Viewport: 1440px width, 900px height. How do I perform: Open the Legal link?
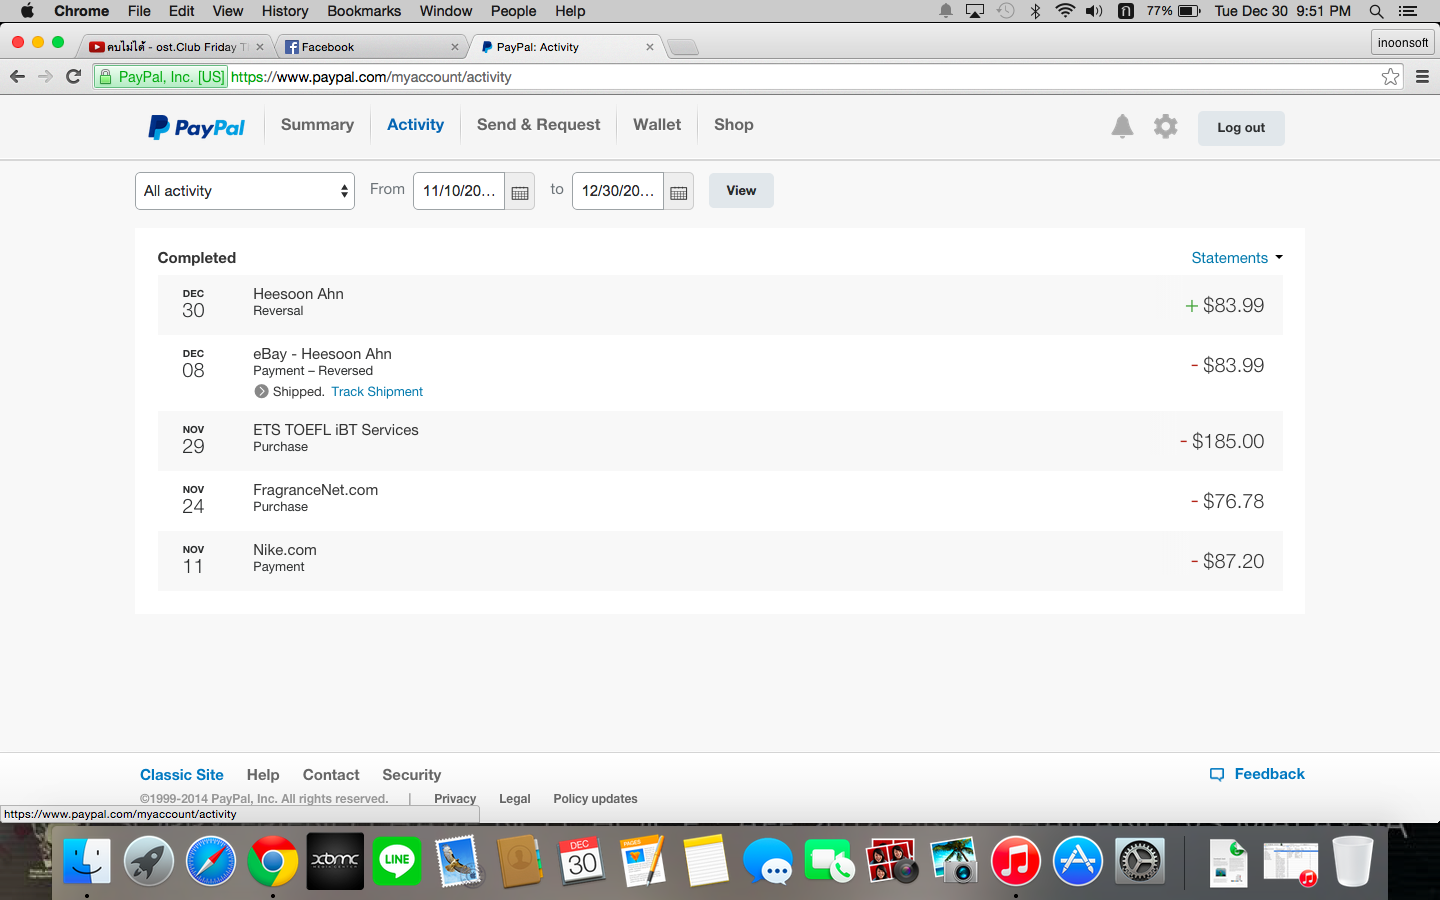tap(515, 799)
